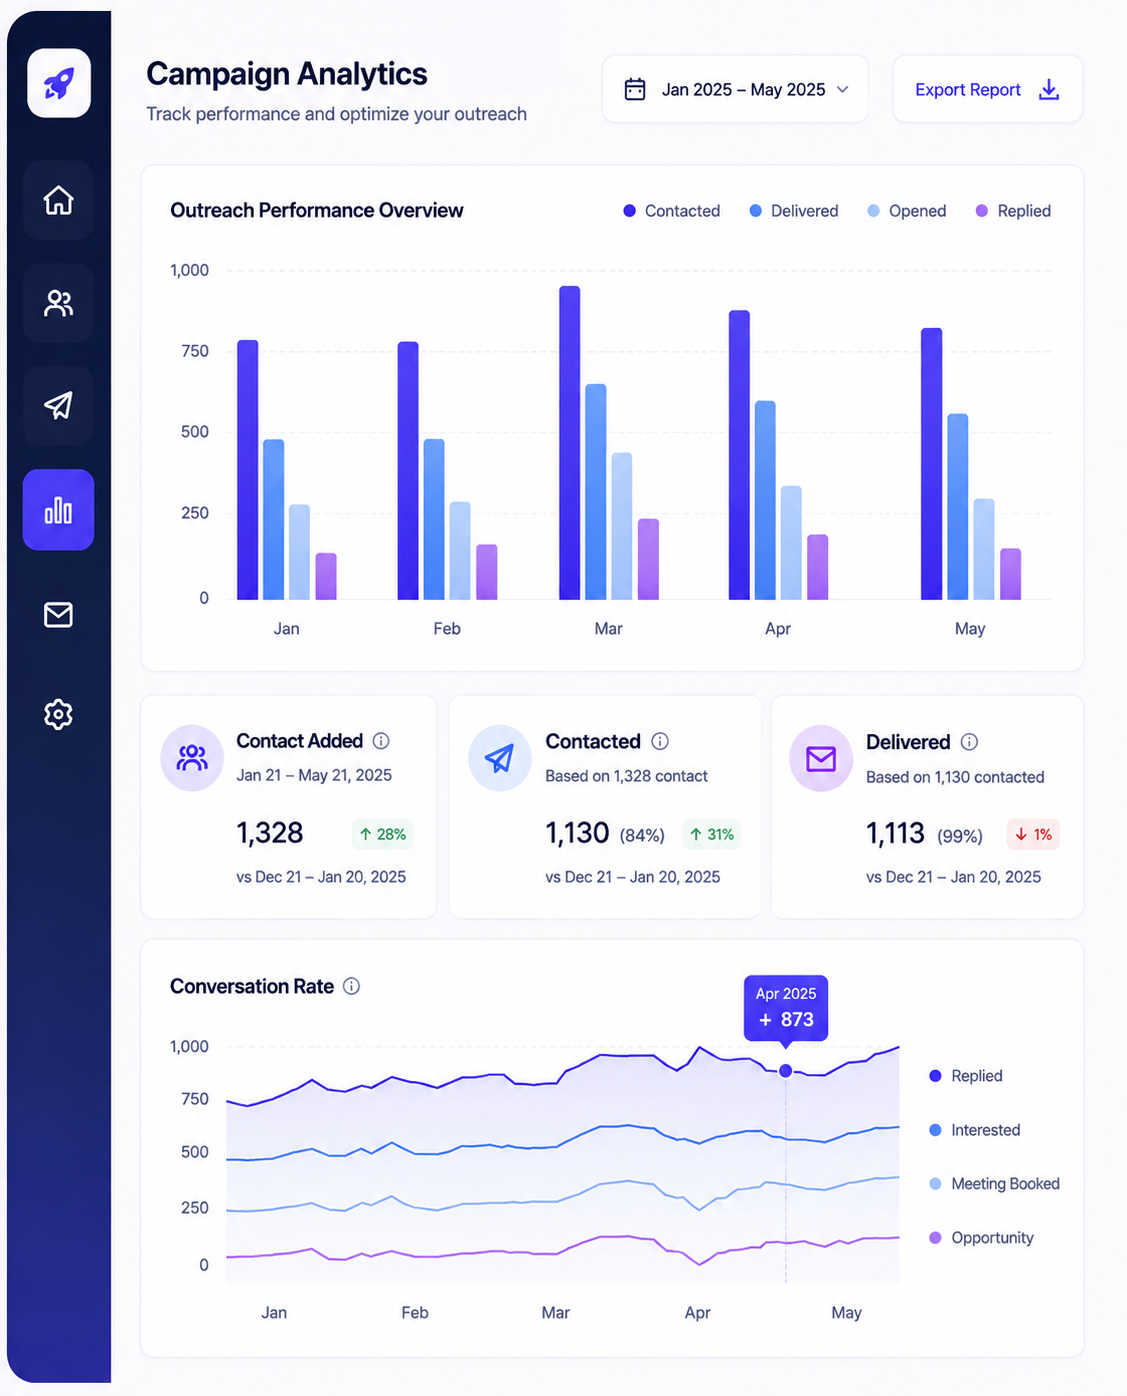The height and width of the screenshot is (1396, 1127).
Task: Open the Campaigns paper plane sidebar icon
Action: point(59,405)
